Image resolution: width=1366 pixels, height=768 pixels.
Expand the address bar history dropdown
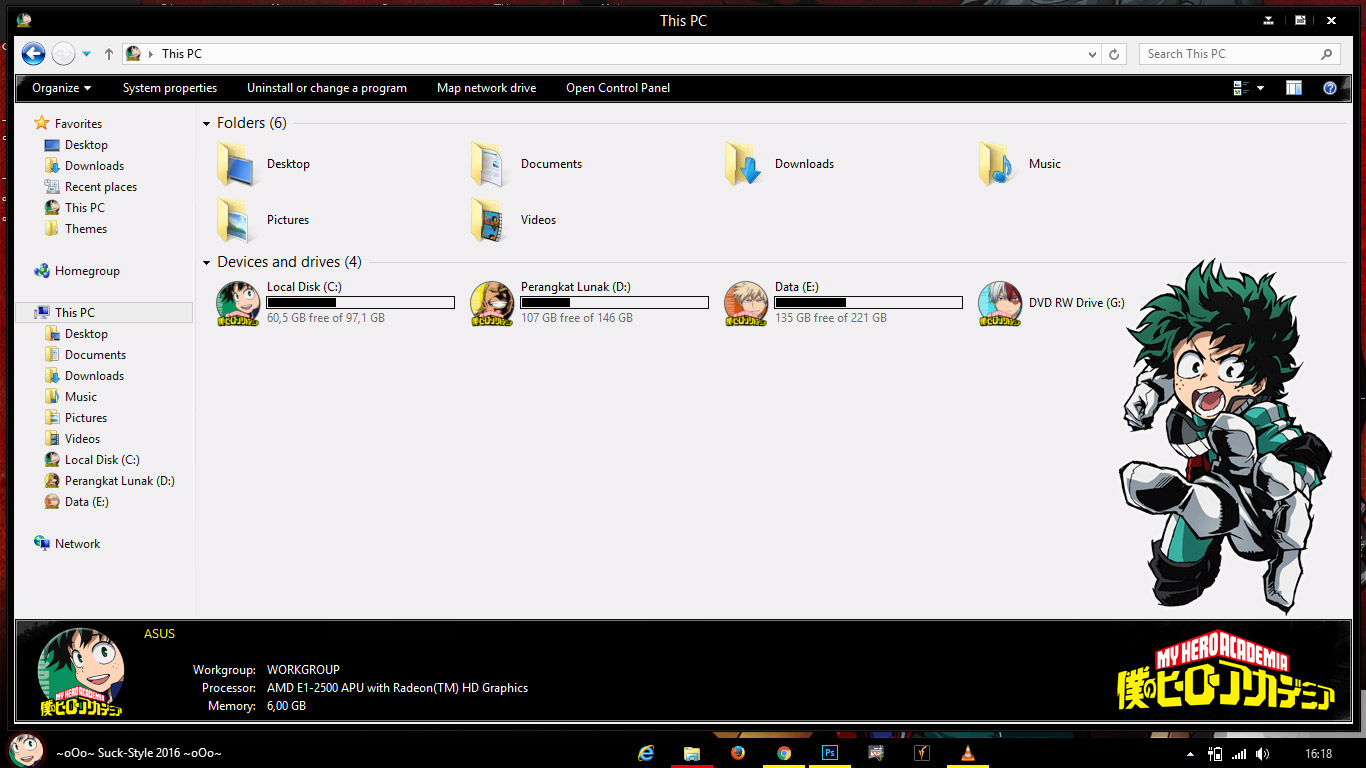[1092, 54]
